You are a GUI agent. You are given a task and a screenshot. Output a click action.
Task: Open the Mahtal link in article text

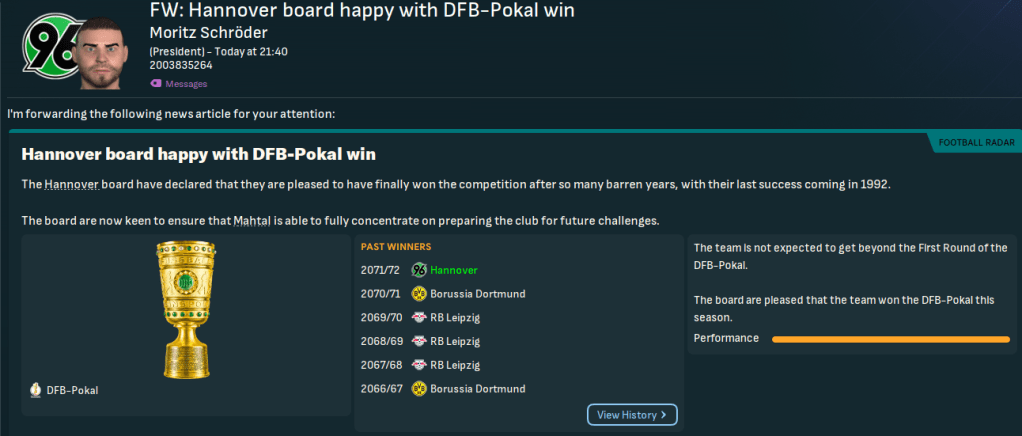coord(258,220)
